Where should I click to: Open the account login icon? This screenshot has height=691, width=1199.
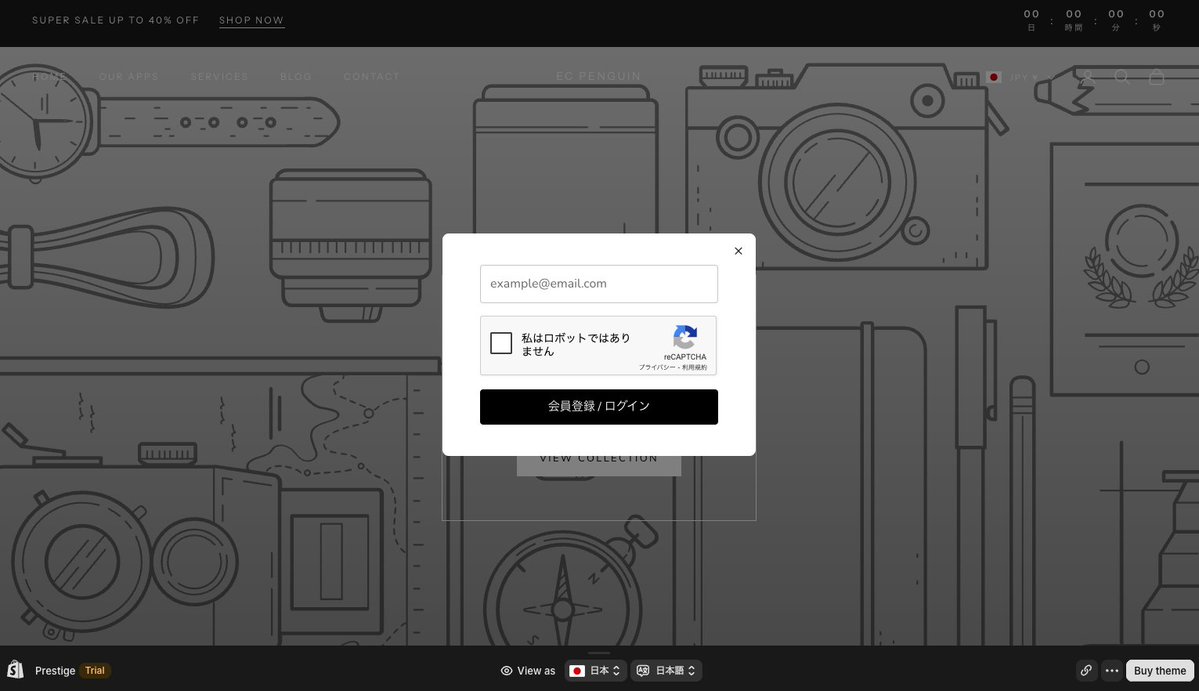1087,75
